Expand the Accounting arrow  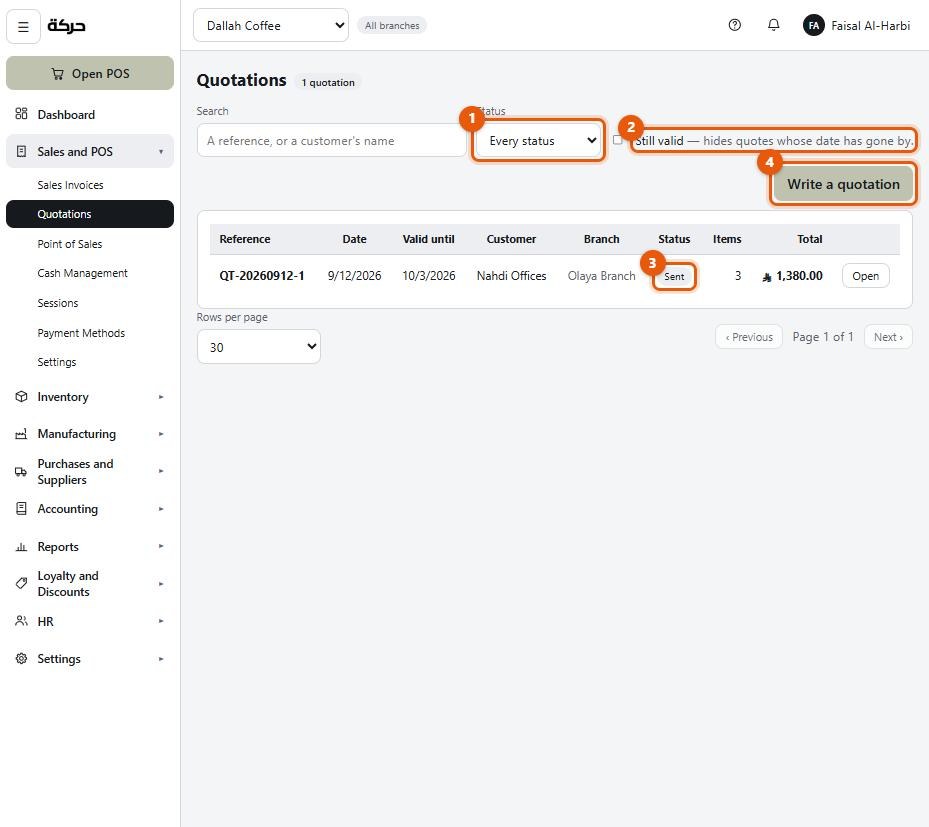[161, 509]
